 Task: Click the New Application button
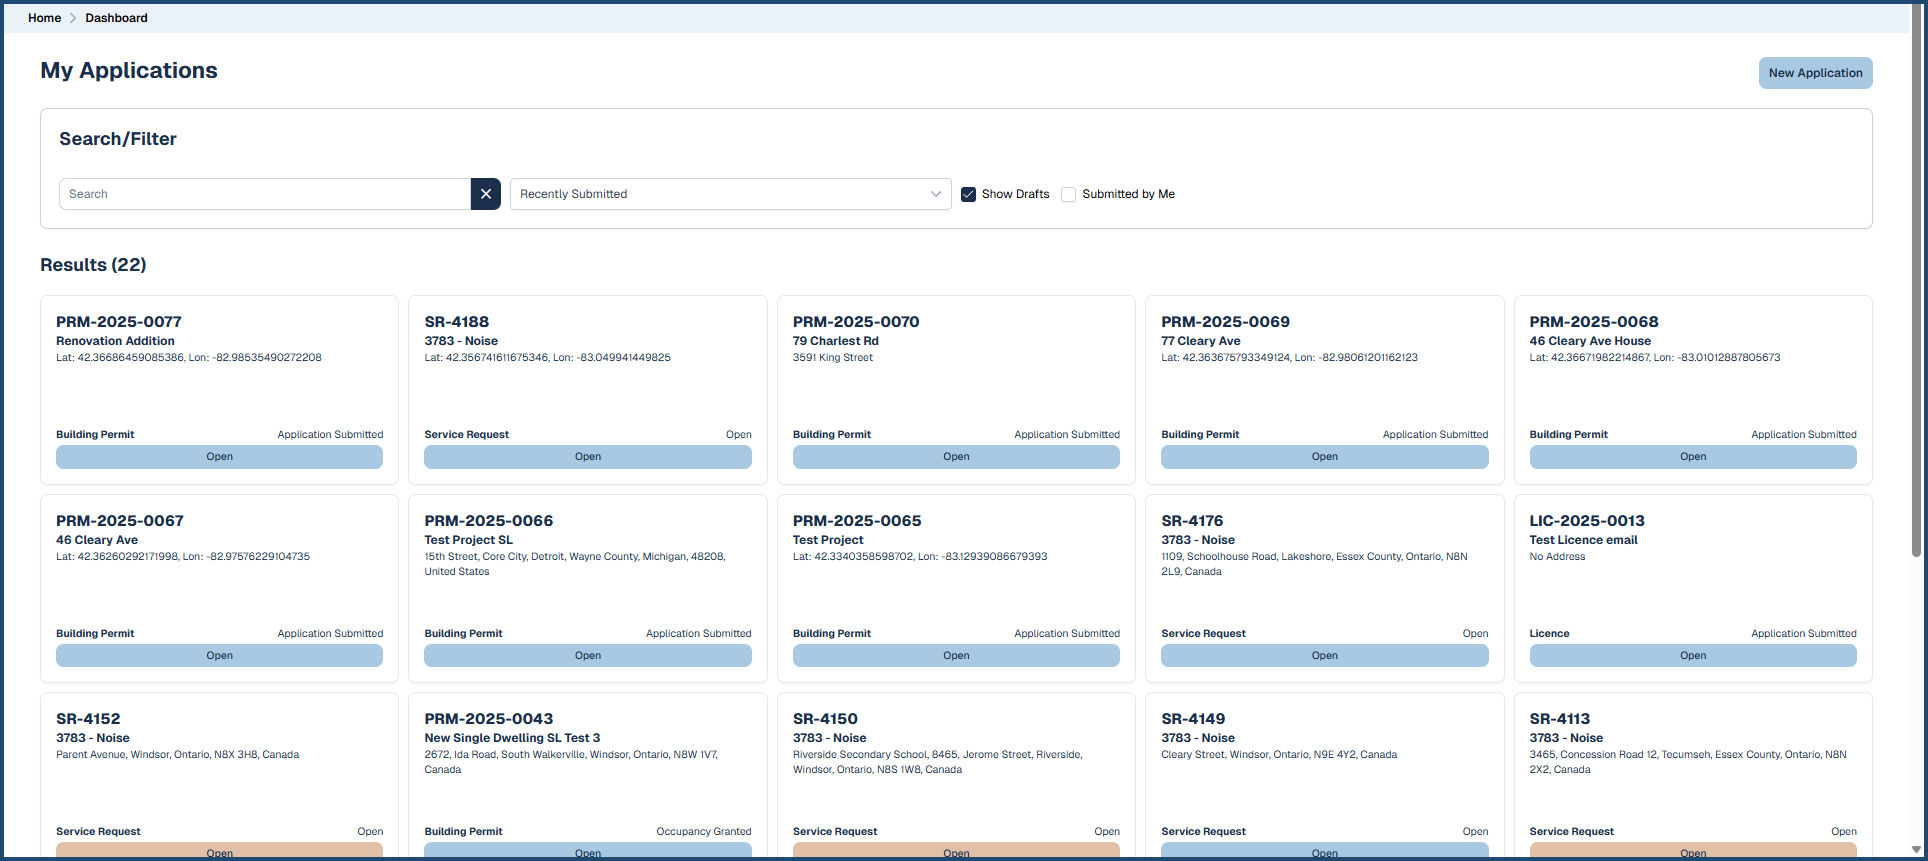[x=1815, y=73]
